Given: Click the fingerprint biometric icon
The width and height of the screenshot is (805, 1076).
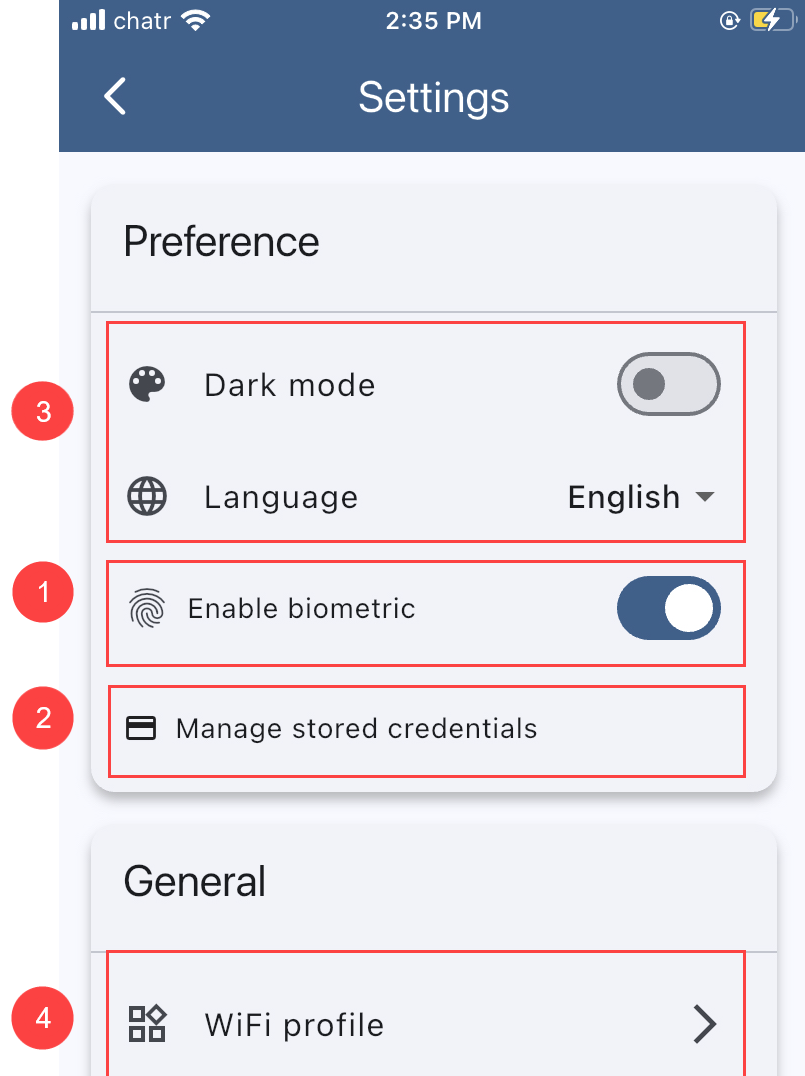Looking at the screenshot, I should click(148, 608).
